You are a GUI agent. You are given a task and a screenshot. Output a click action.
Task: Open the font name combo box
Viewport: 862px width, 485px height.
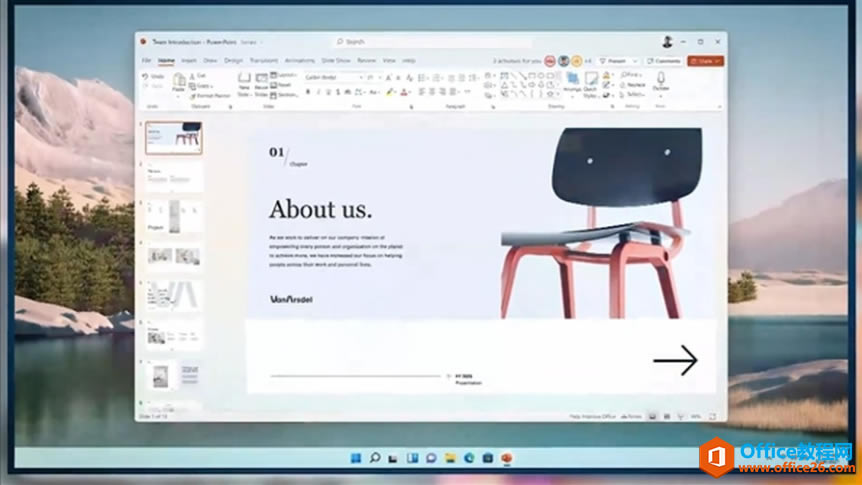click(x=334, y=78)
